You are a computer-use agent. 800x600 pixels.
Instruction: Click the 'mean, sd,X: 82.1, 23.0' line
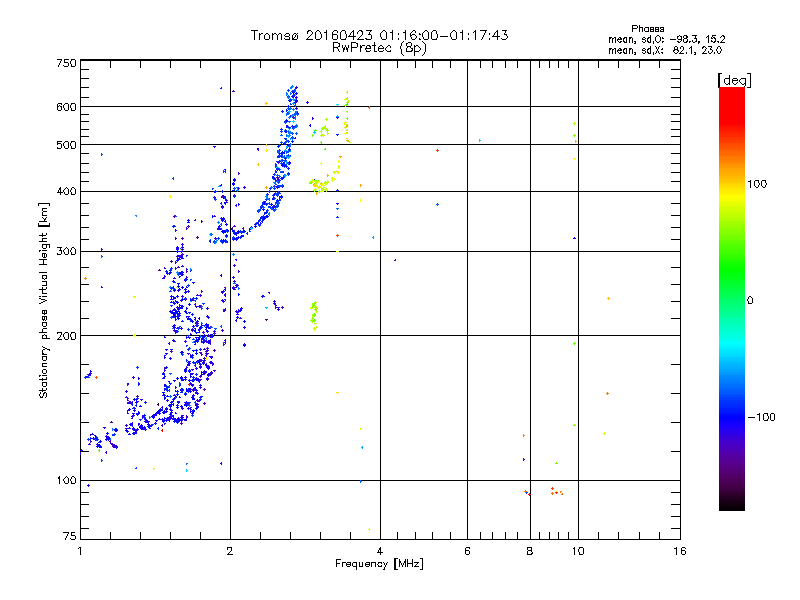[x=665, y=50]
